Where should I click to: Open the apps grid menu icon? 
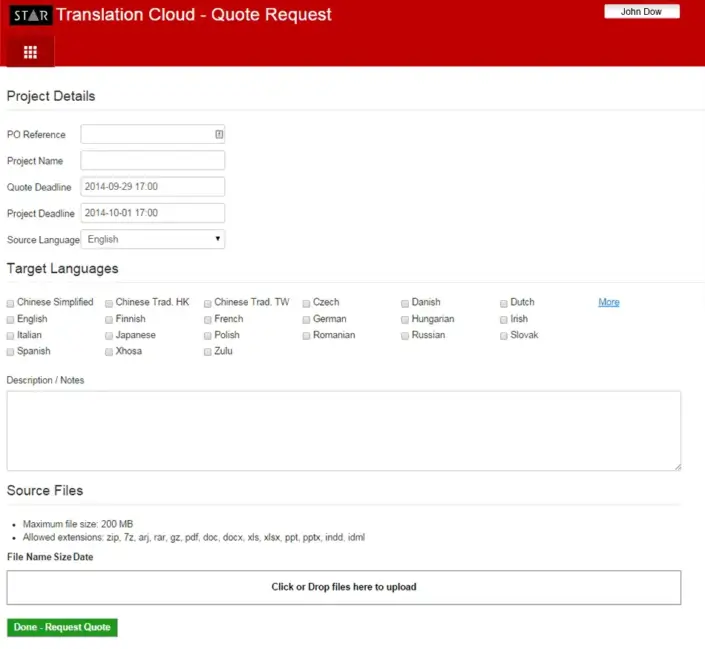pyautogui.click(x=30, y=52)
